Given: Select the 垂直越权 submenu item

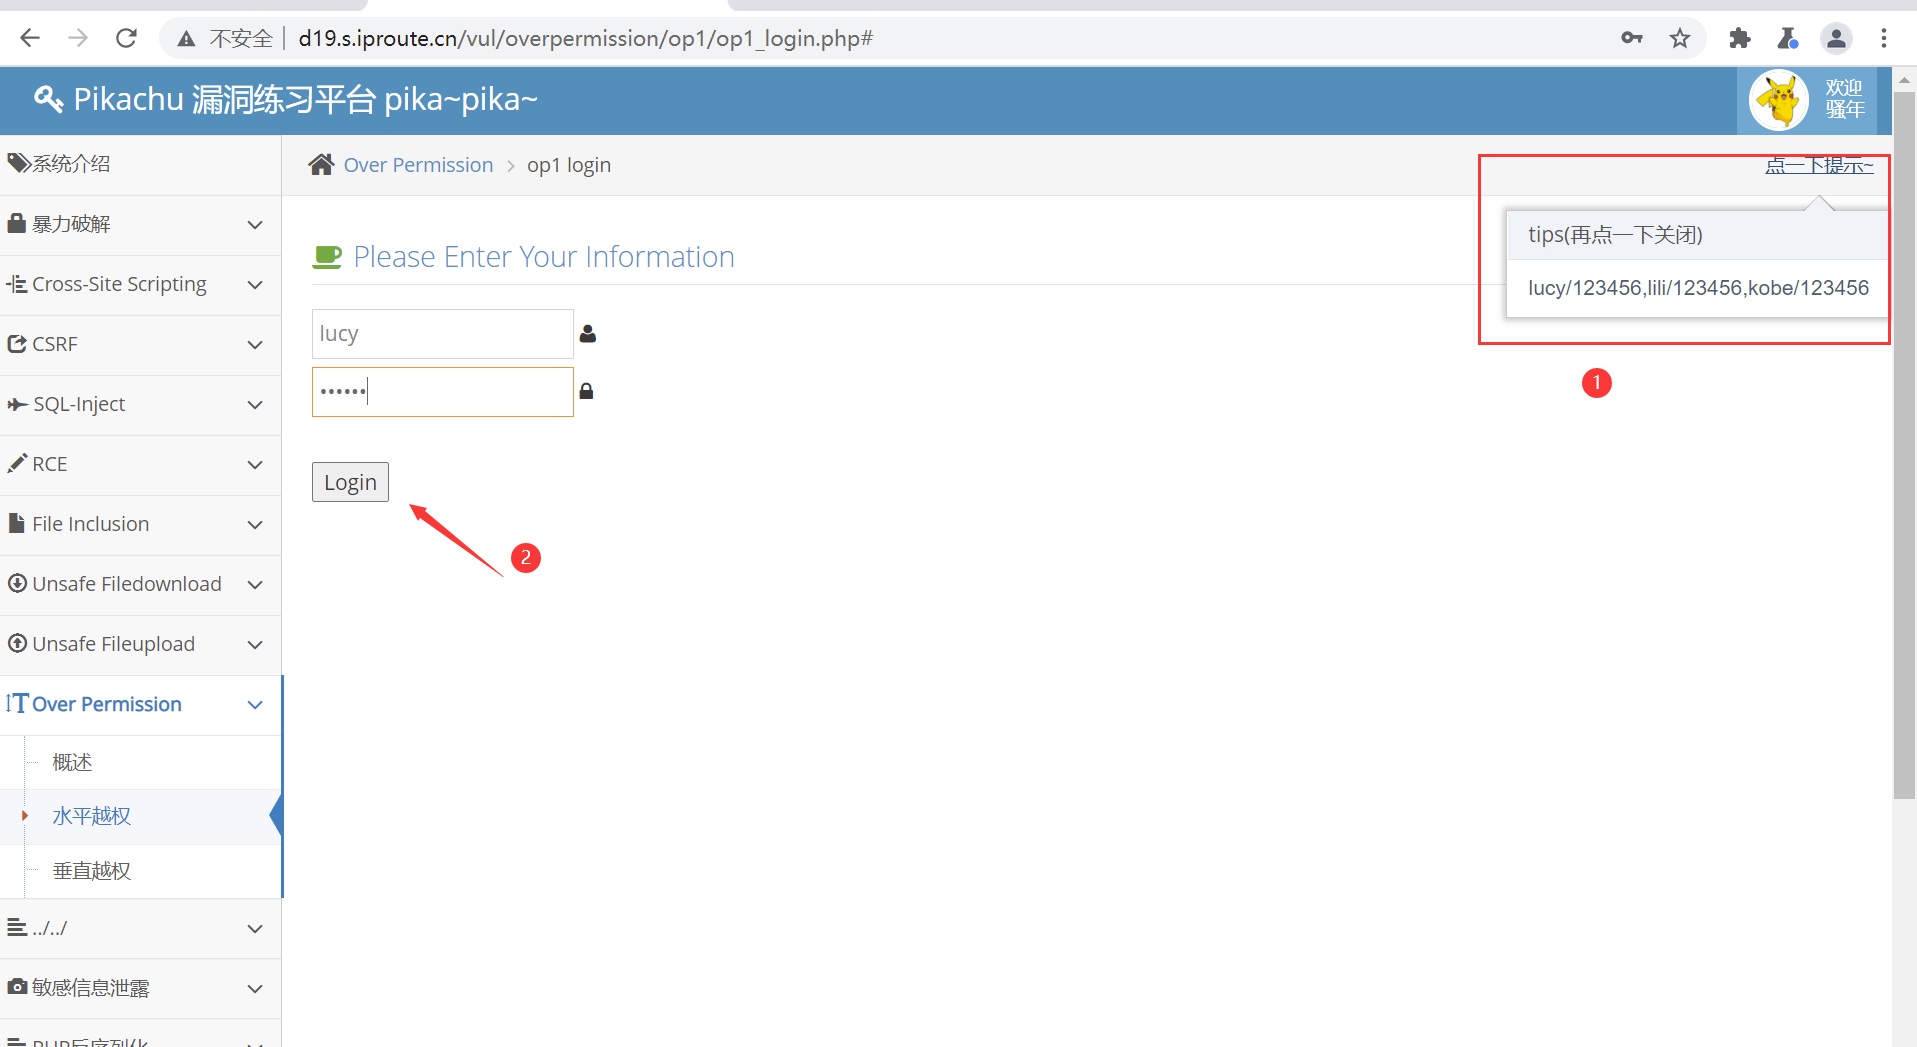Looking at the screenshot, I should click(x=92, y=871).
